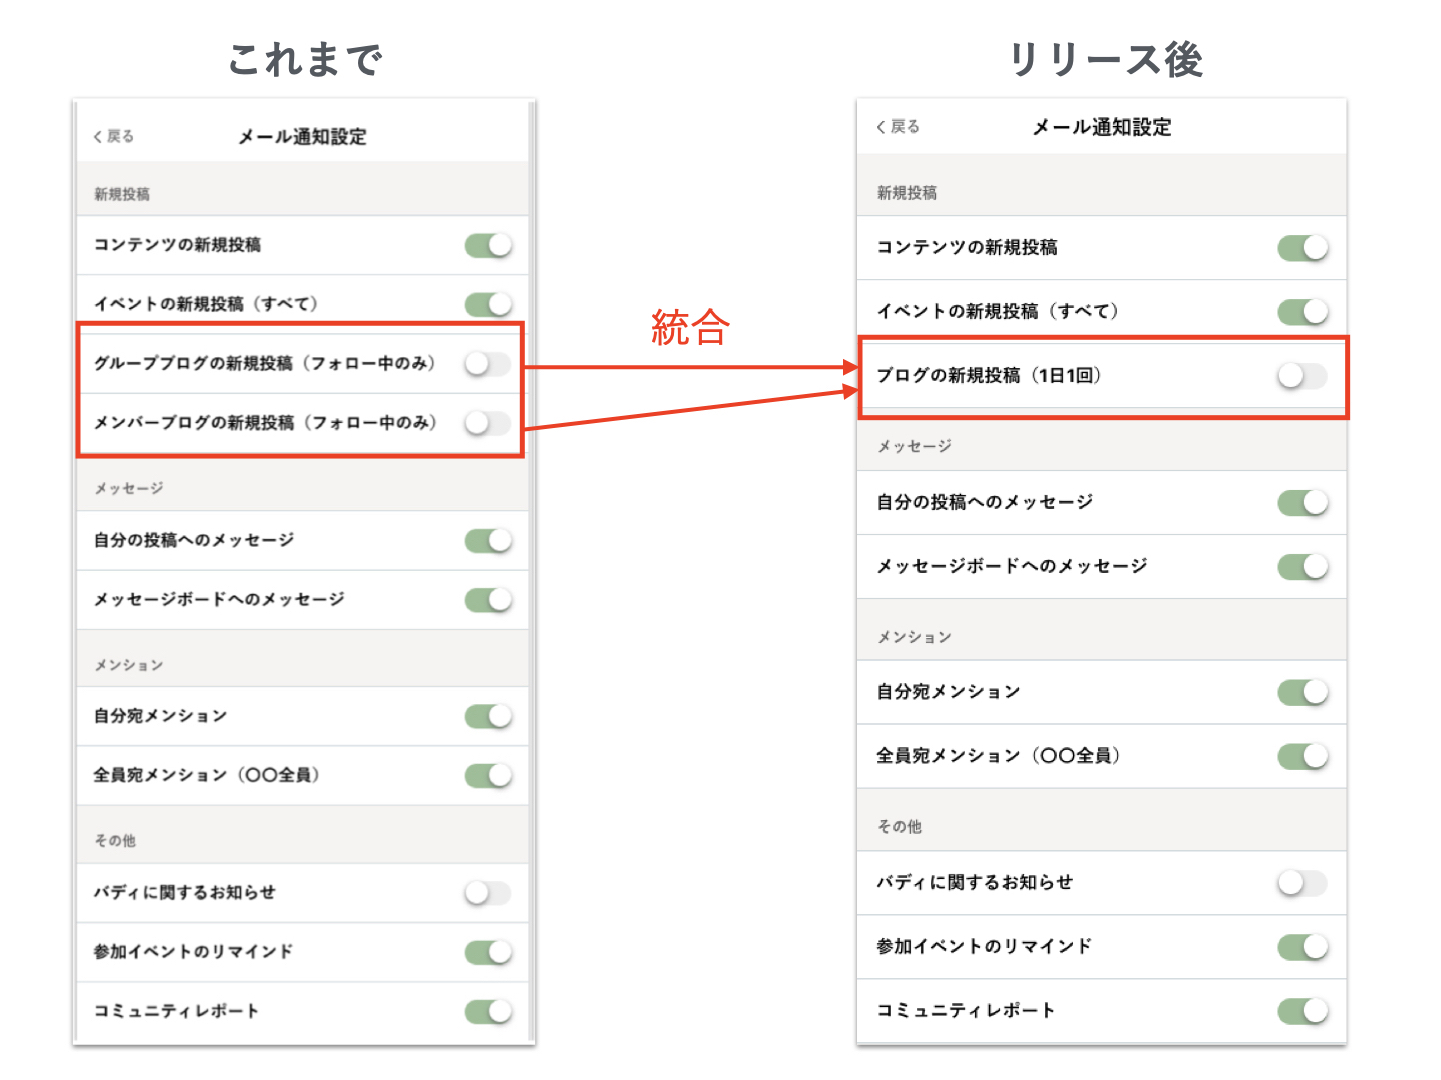Viewport: 1441px width, 1080px height.
Task: Turn on ブログの新規投稿（1日1回） switch
Action: [x=1302, y=376]
